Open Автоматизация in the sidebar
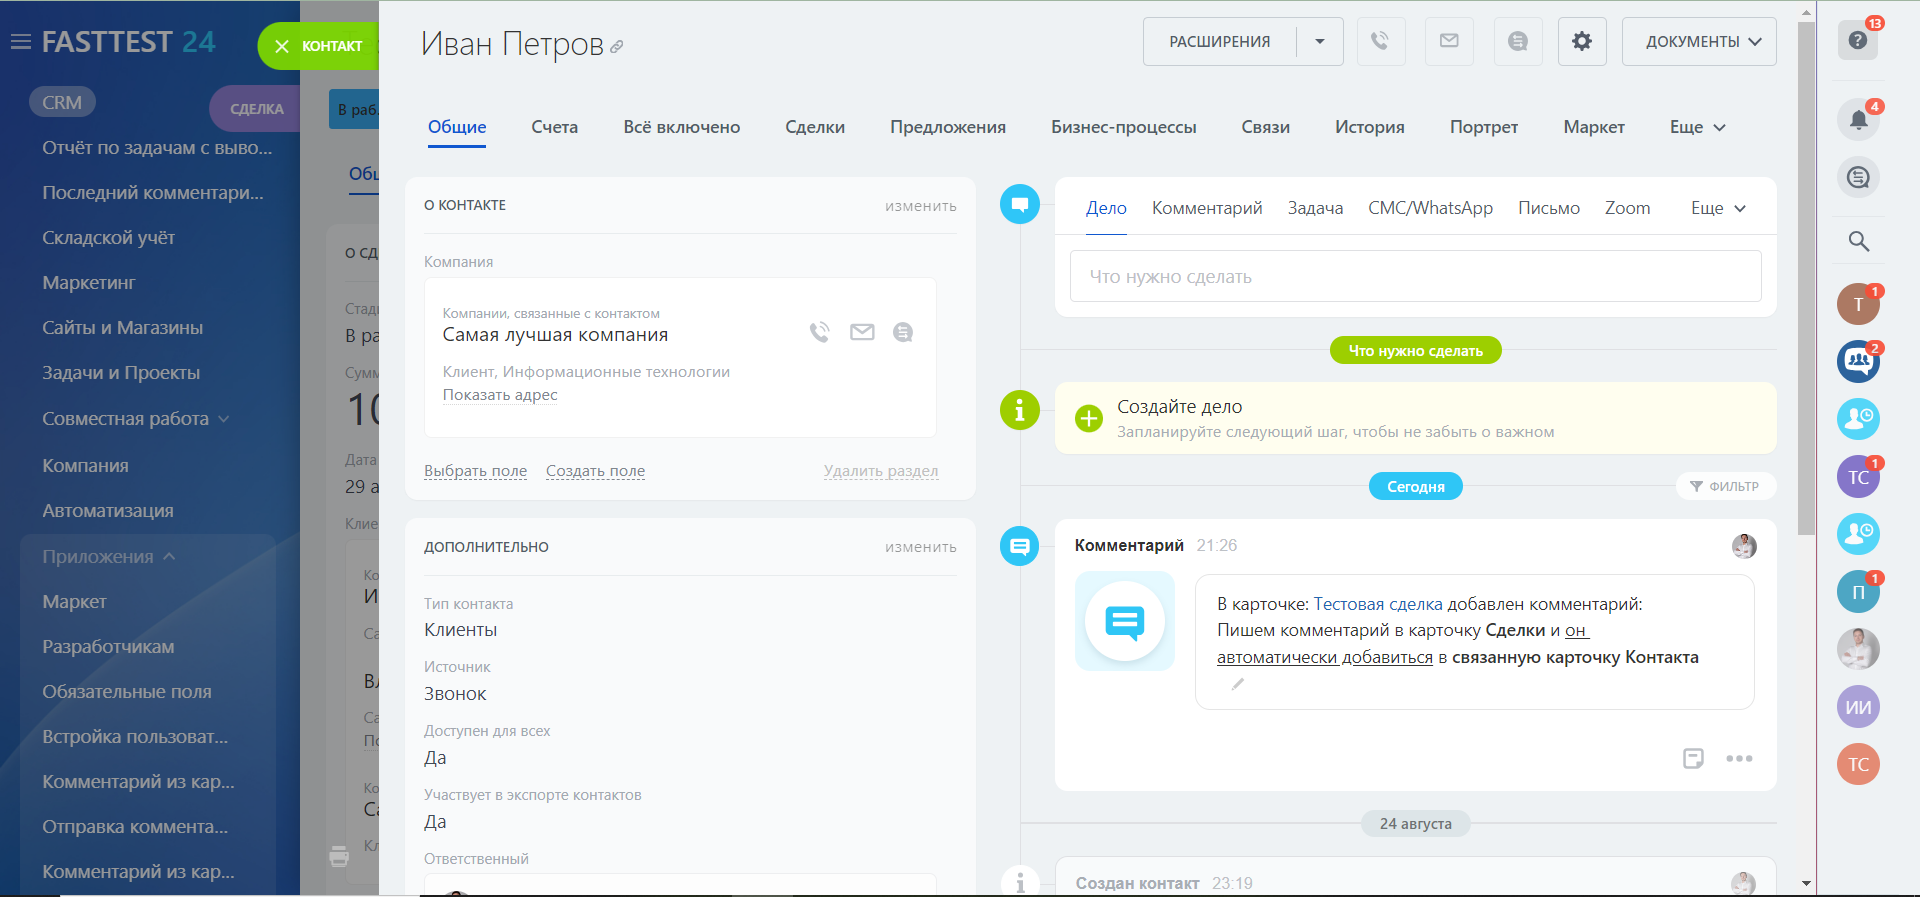Image resolution: width=1920 pixels, height=897 pixels. [x=108, y=511]
